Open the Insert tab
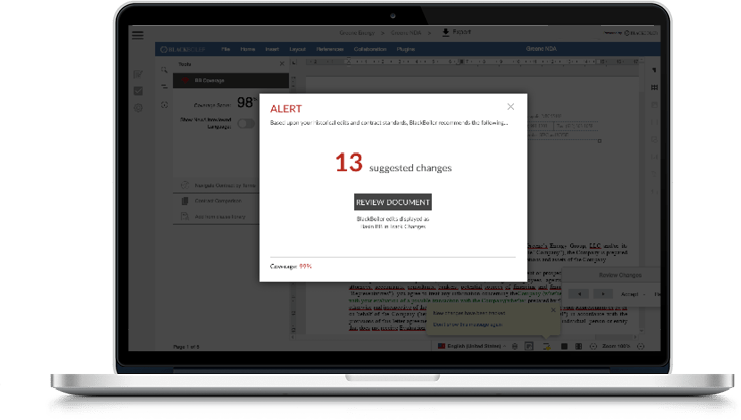This screenshot has height=420, width=741. pos(272,49)
